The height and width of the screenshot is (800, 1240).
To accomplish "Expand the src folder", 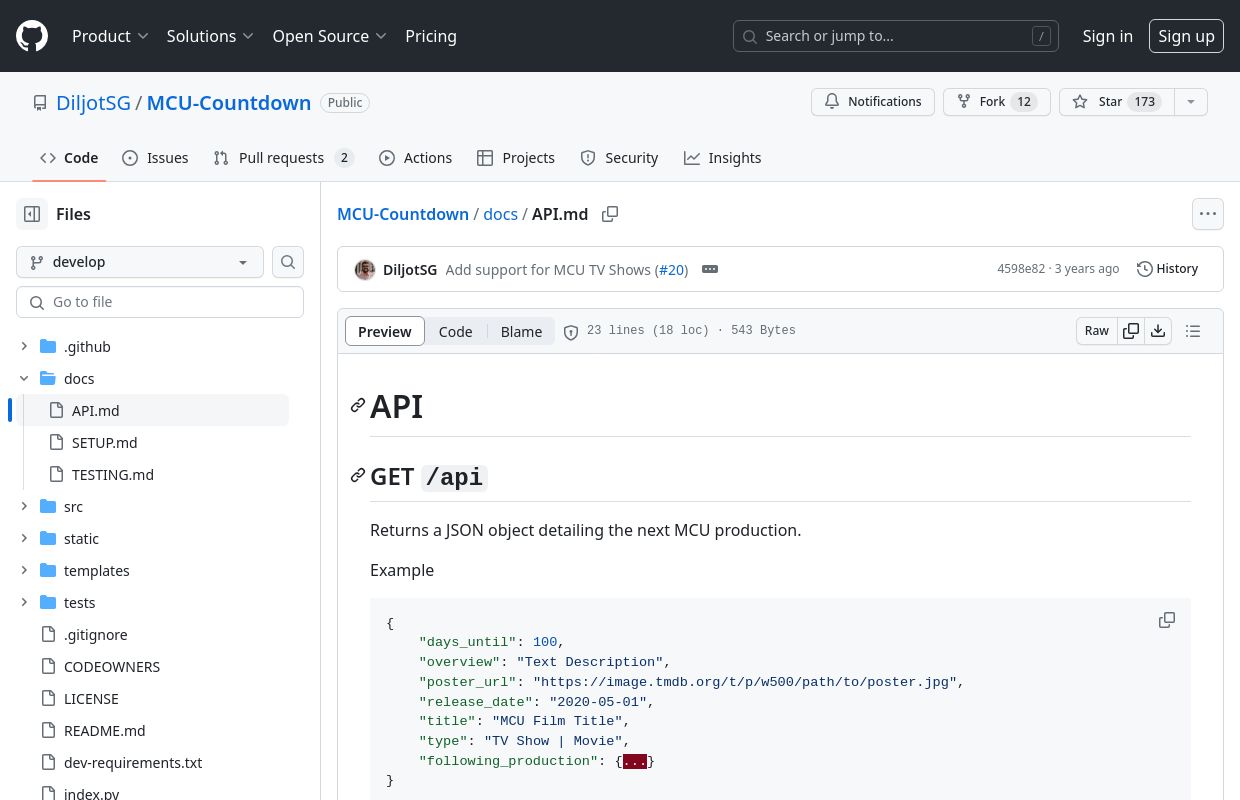I will click(24, 507).
